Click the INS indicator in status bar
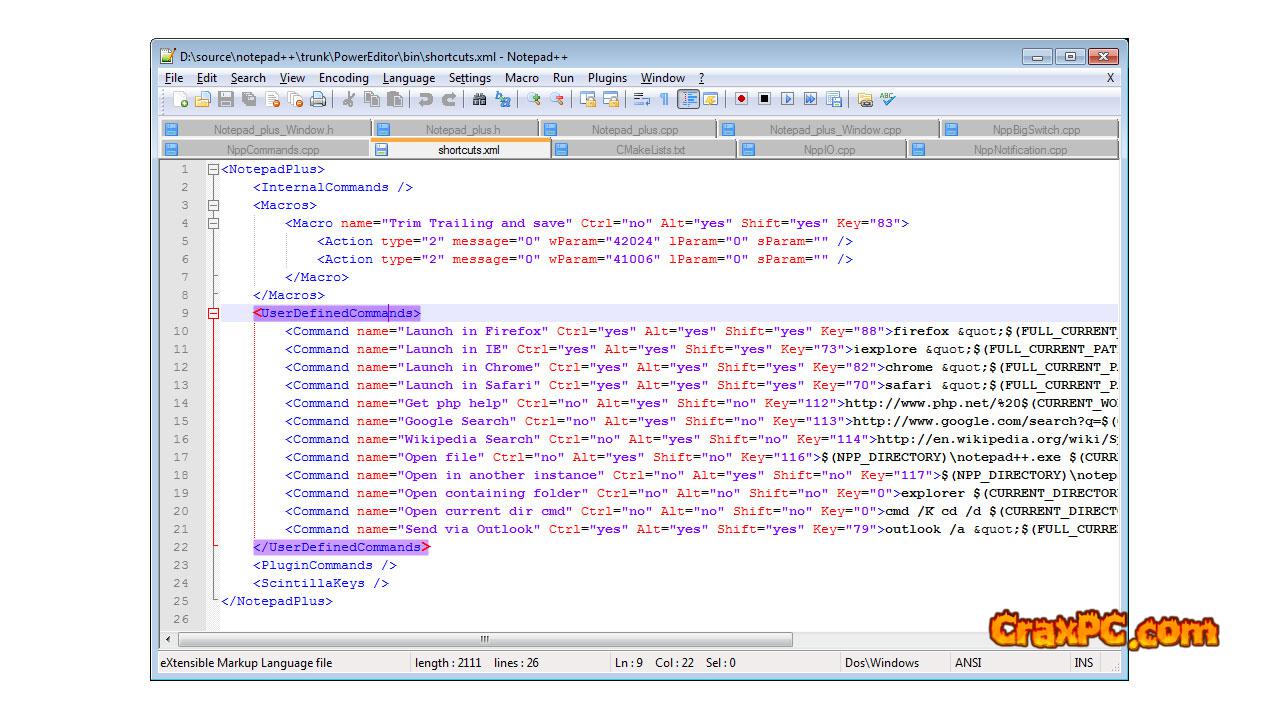This screenshot has width=1280, height=720. pyautogui.click(x=1084, y=662)
